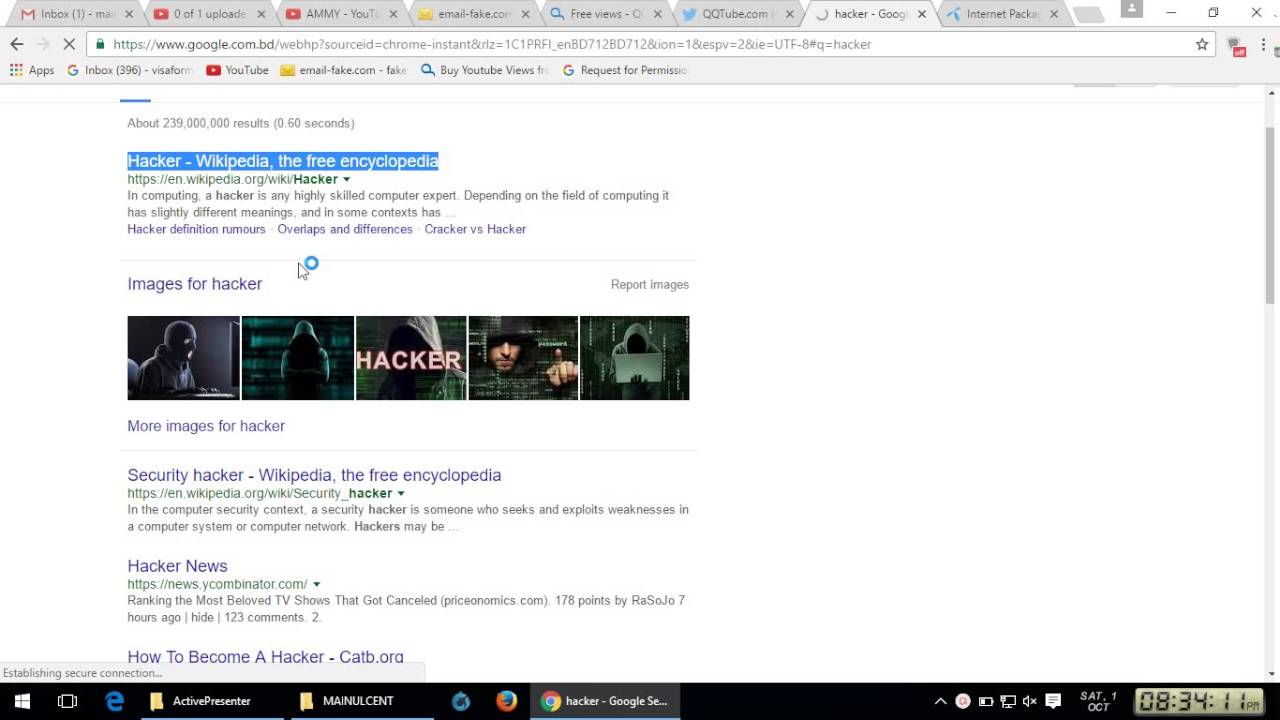Image resolution: width=1280 pixels, height=720 pixels.
Task: Open the 'Buy Youtube Views' bookmark
Action: 485,70
